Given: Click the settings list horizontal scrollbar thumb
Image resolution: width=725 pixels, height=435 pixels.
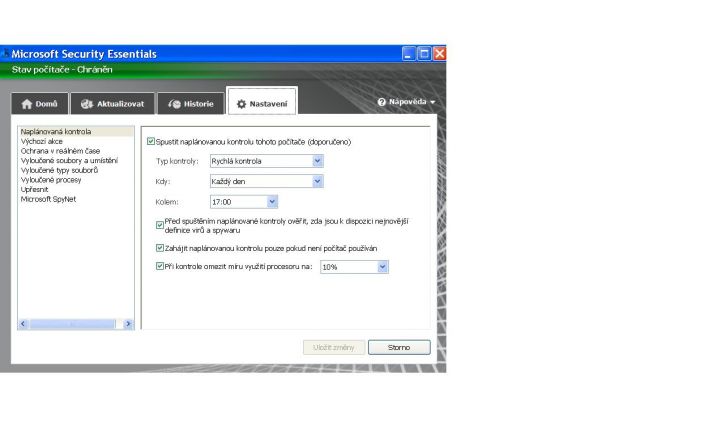Looking at the screenshot, I should [x=72, y=324].
